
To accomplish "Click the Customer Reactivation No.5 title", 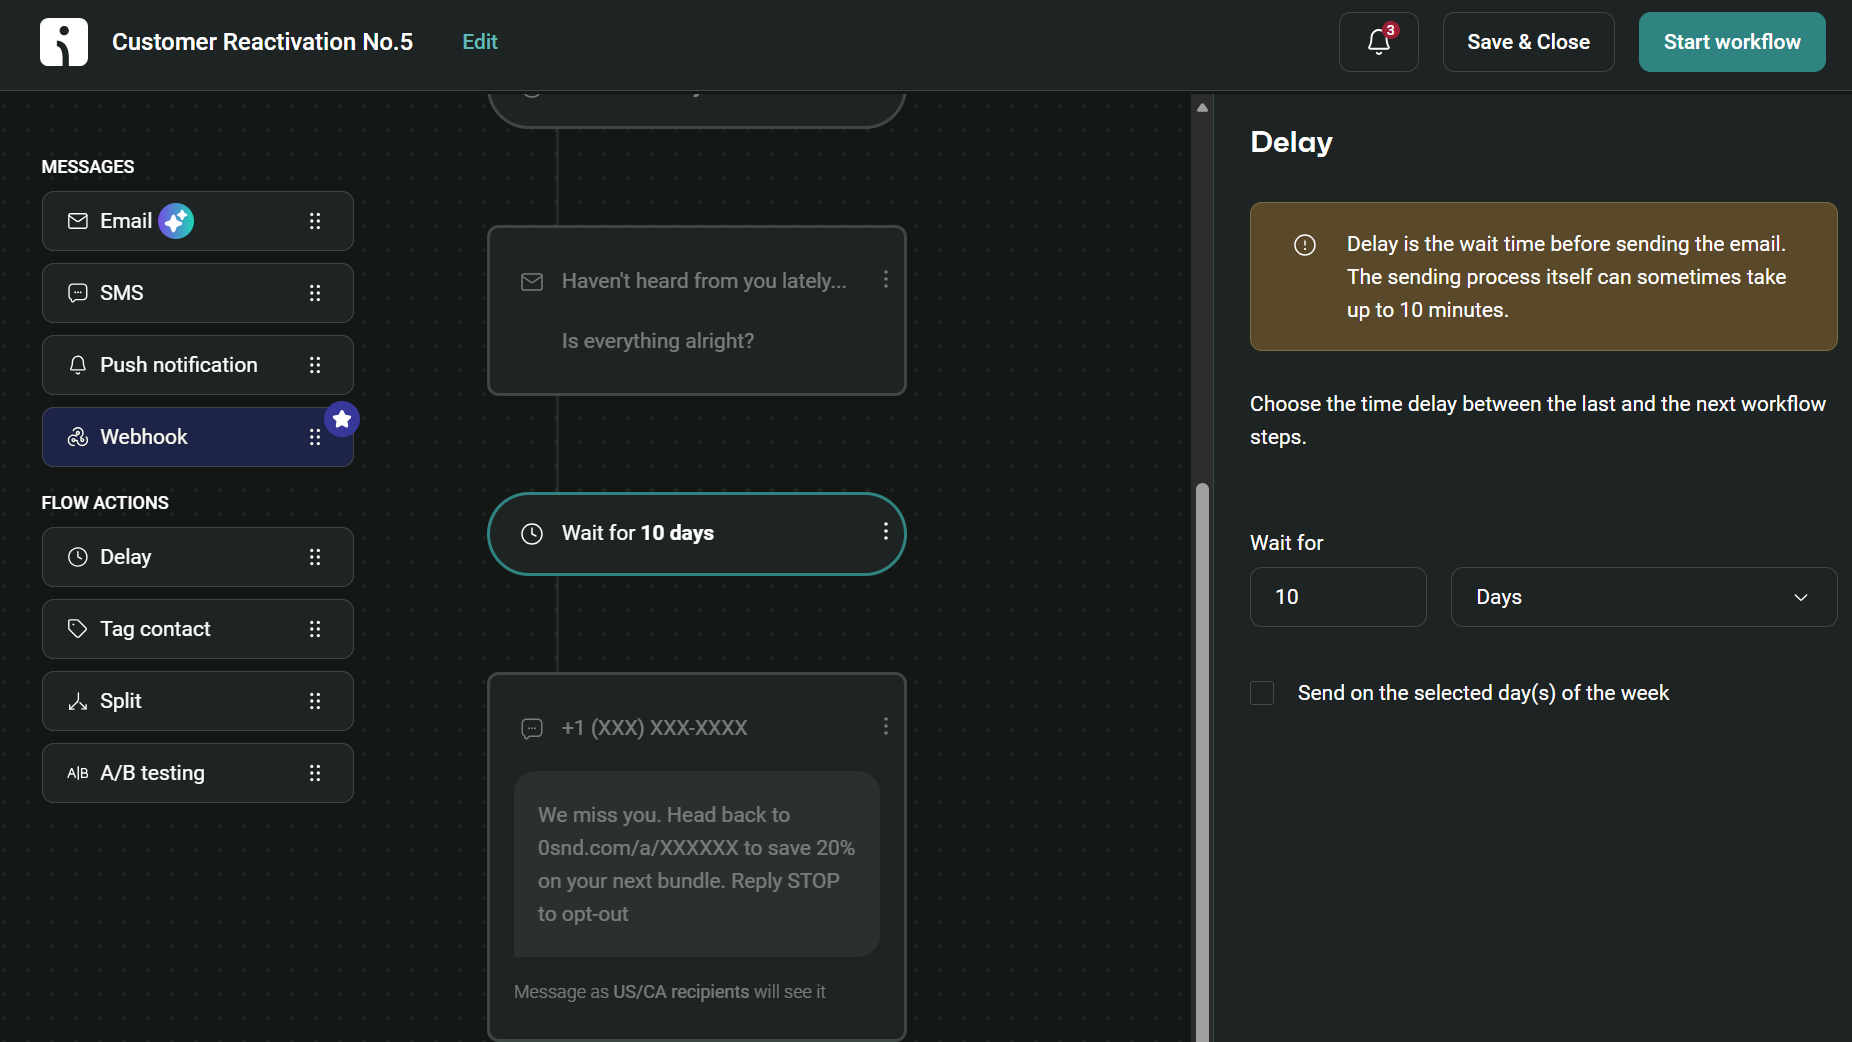I will (x=262, y=42).
